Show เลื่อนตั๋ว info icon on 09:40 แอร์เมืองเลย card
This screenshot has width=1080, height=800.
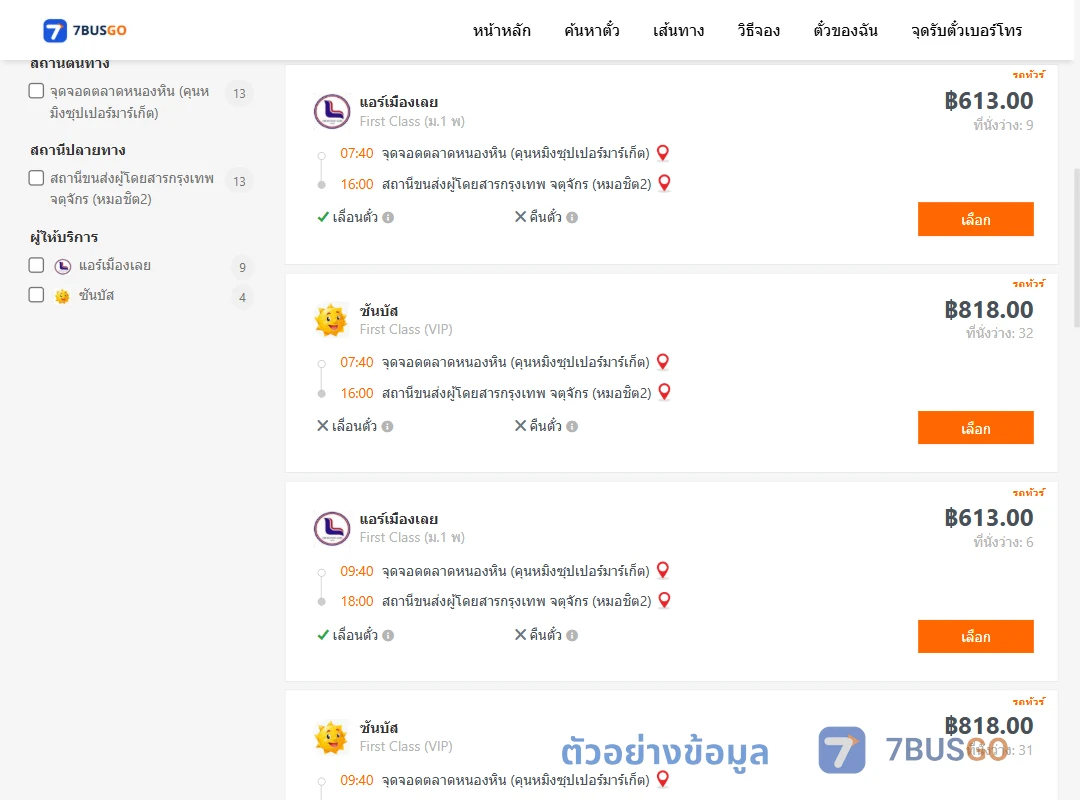click(388, 635)
